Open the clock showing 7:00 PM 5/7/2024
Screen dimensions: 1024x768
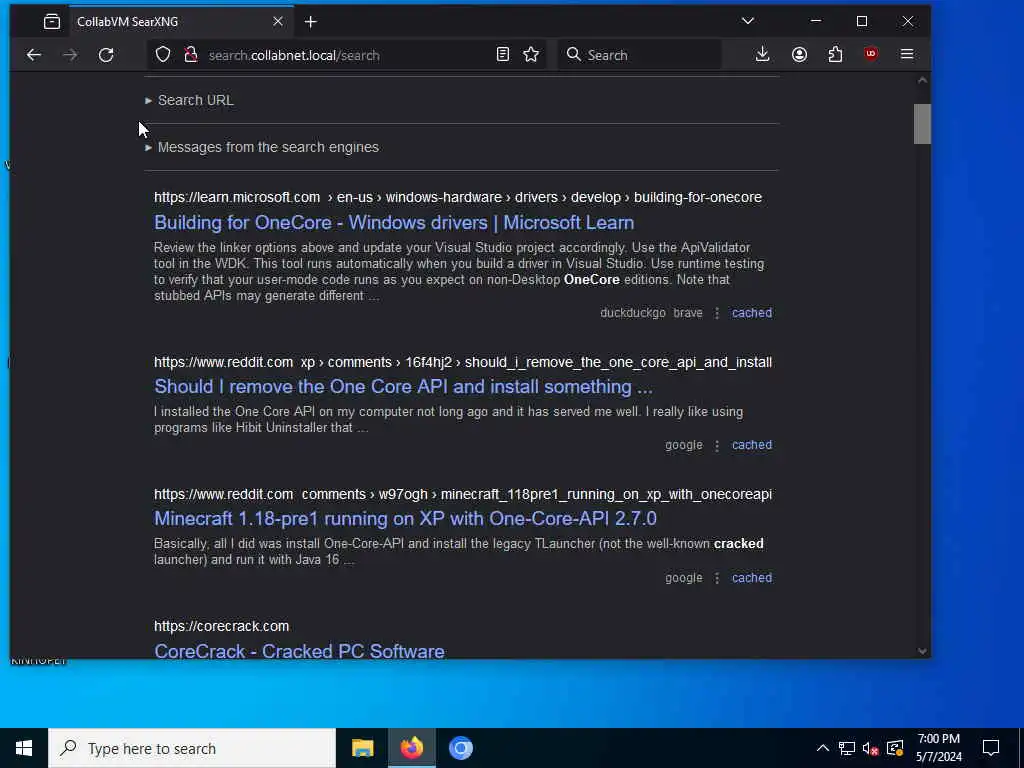(938, 748)
